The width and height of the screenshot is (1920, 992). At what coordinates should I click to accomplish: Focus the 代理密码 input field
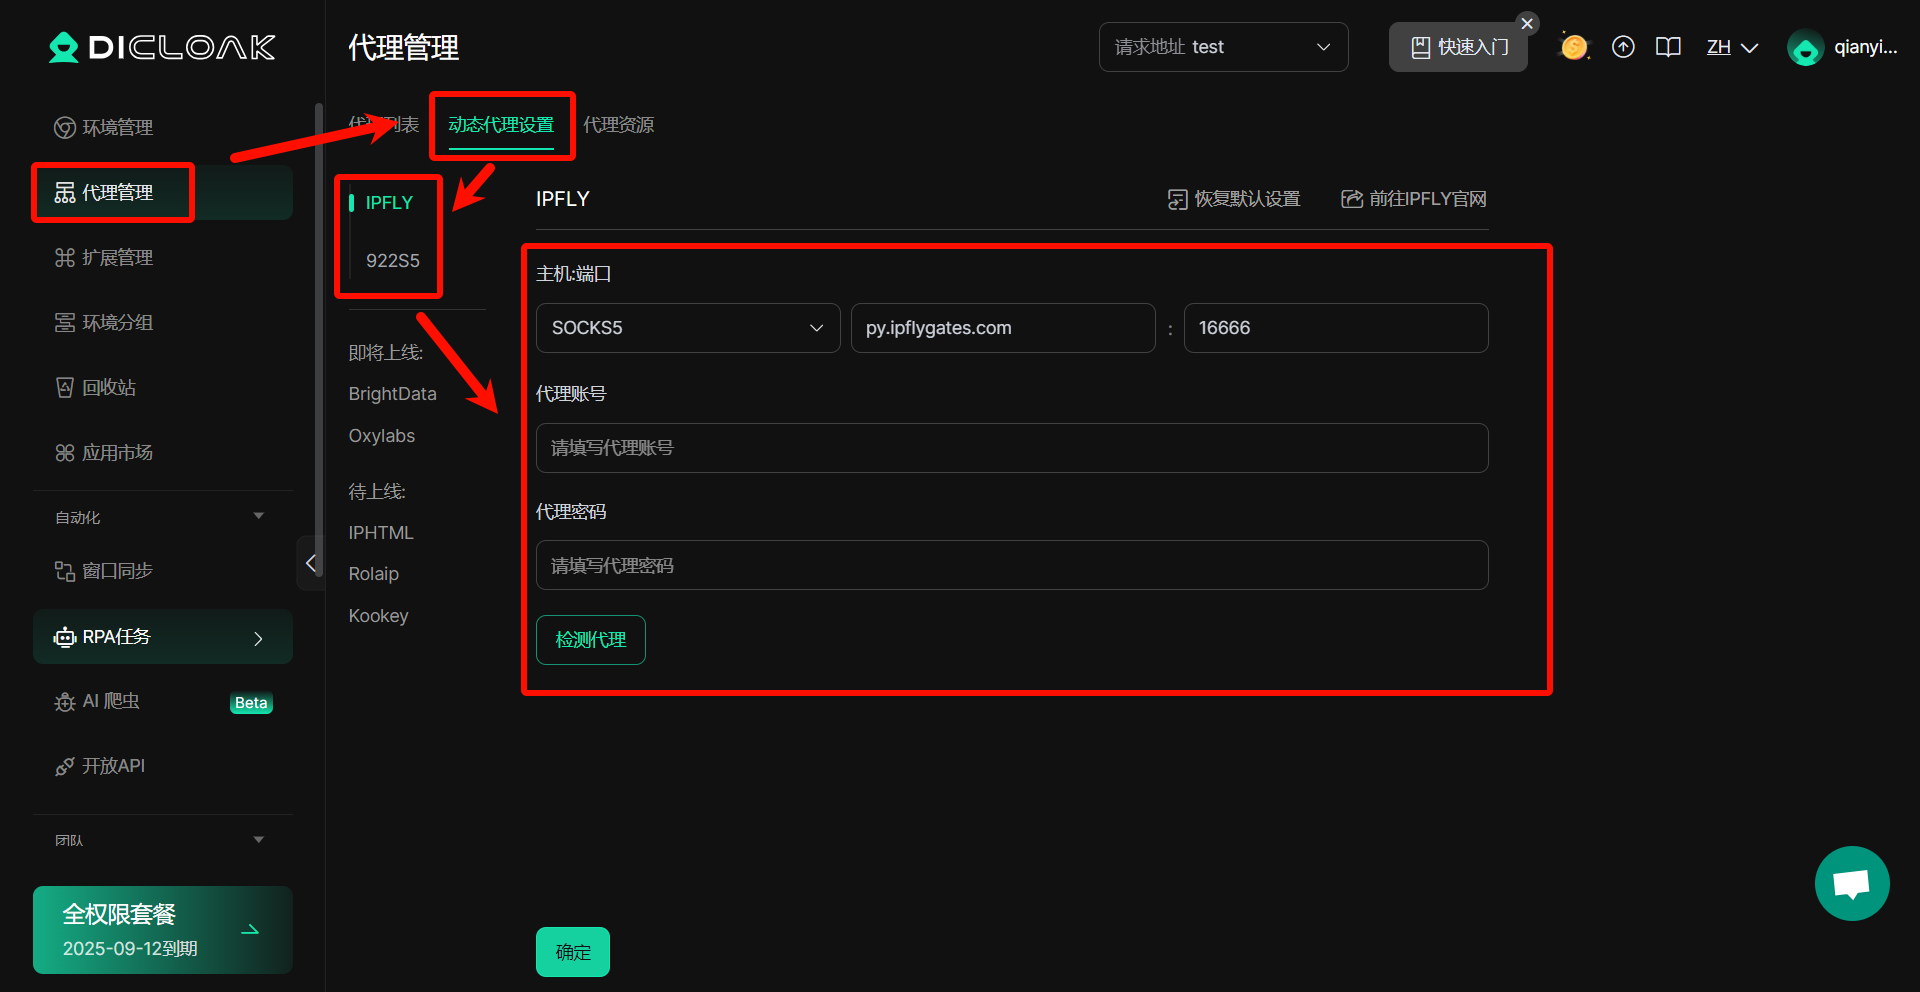(x=1012, y=565)
